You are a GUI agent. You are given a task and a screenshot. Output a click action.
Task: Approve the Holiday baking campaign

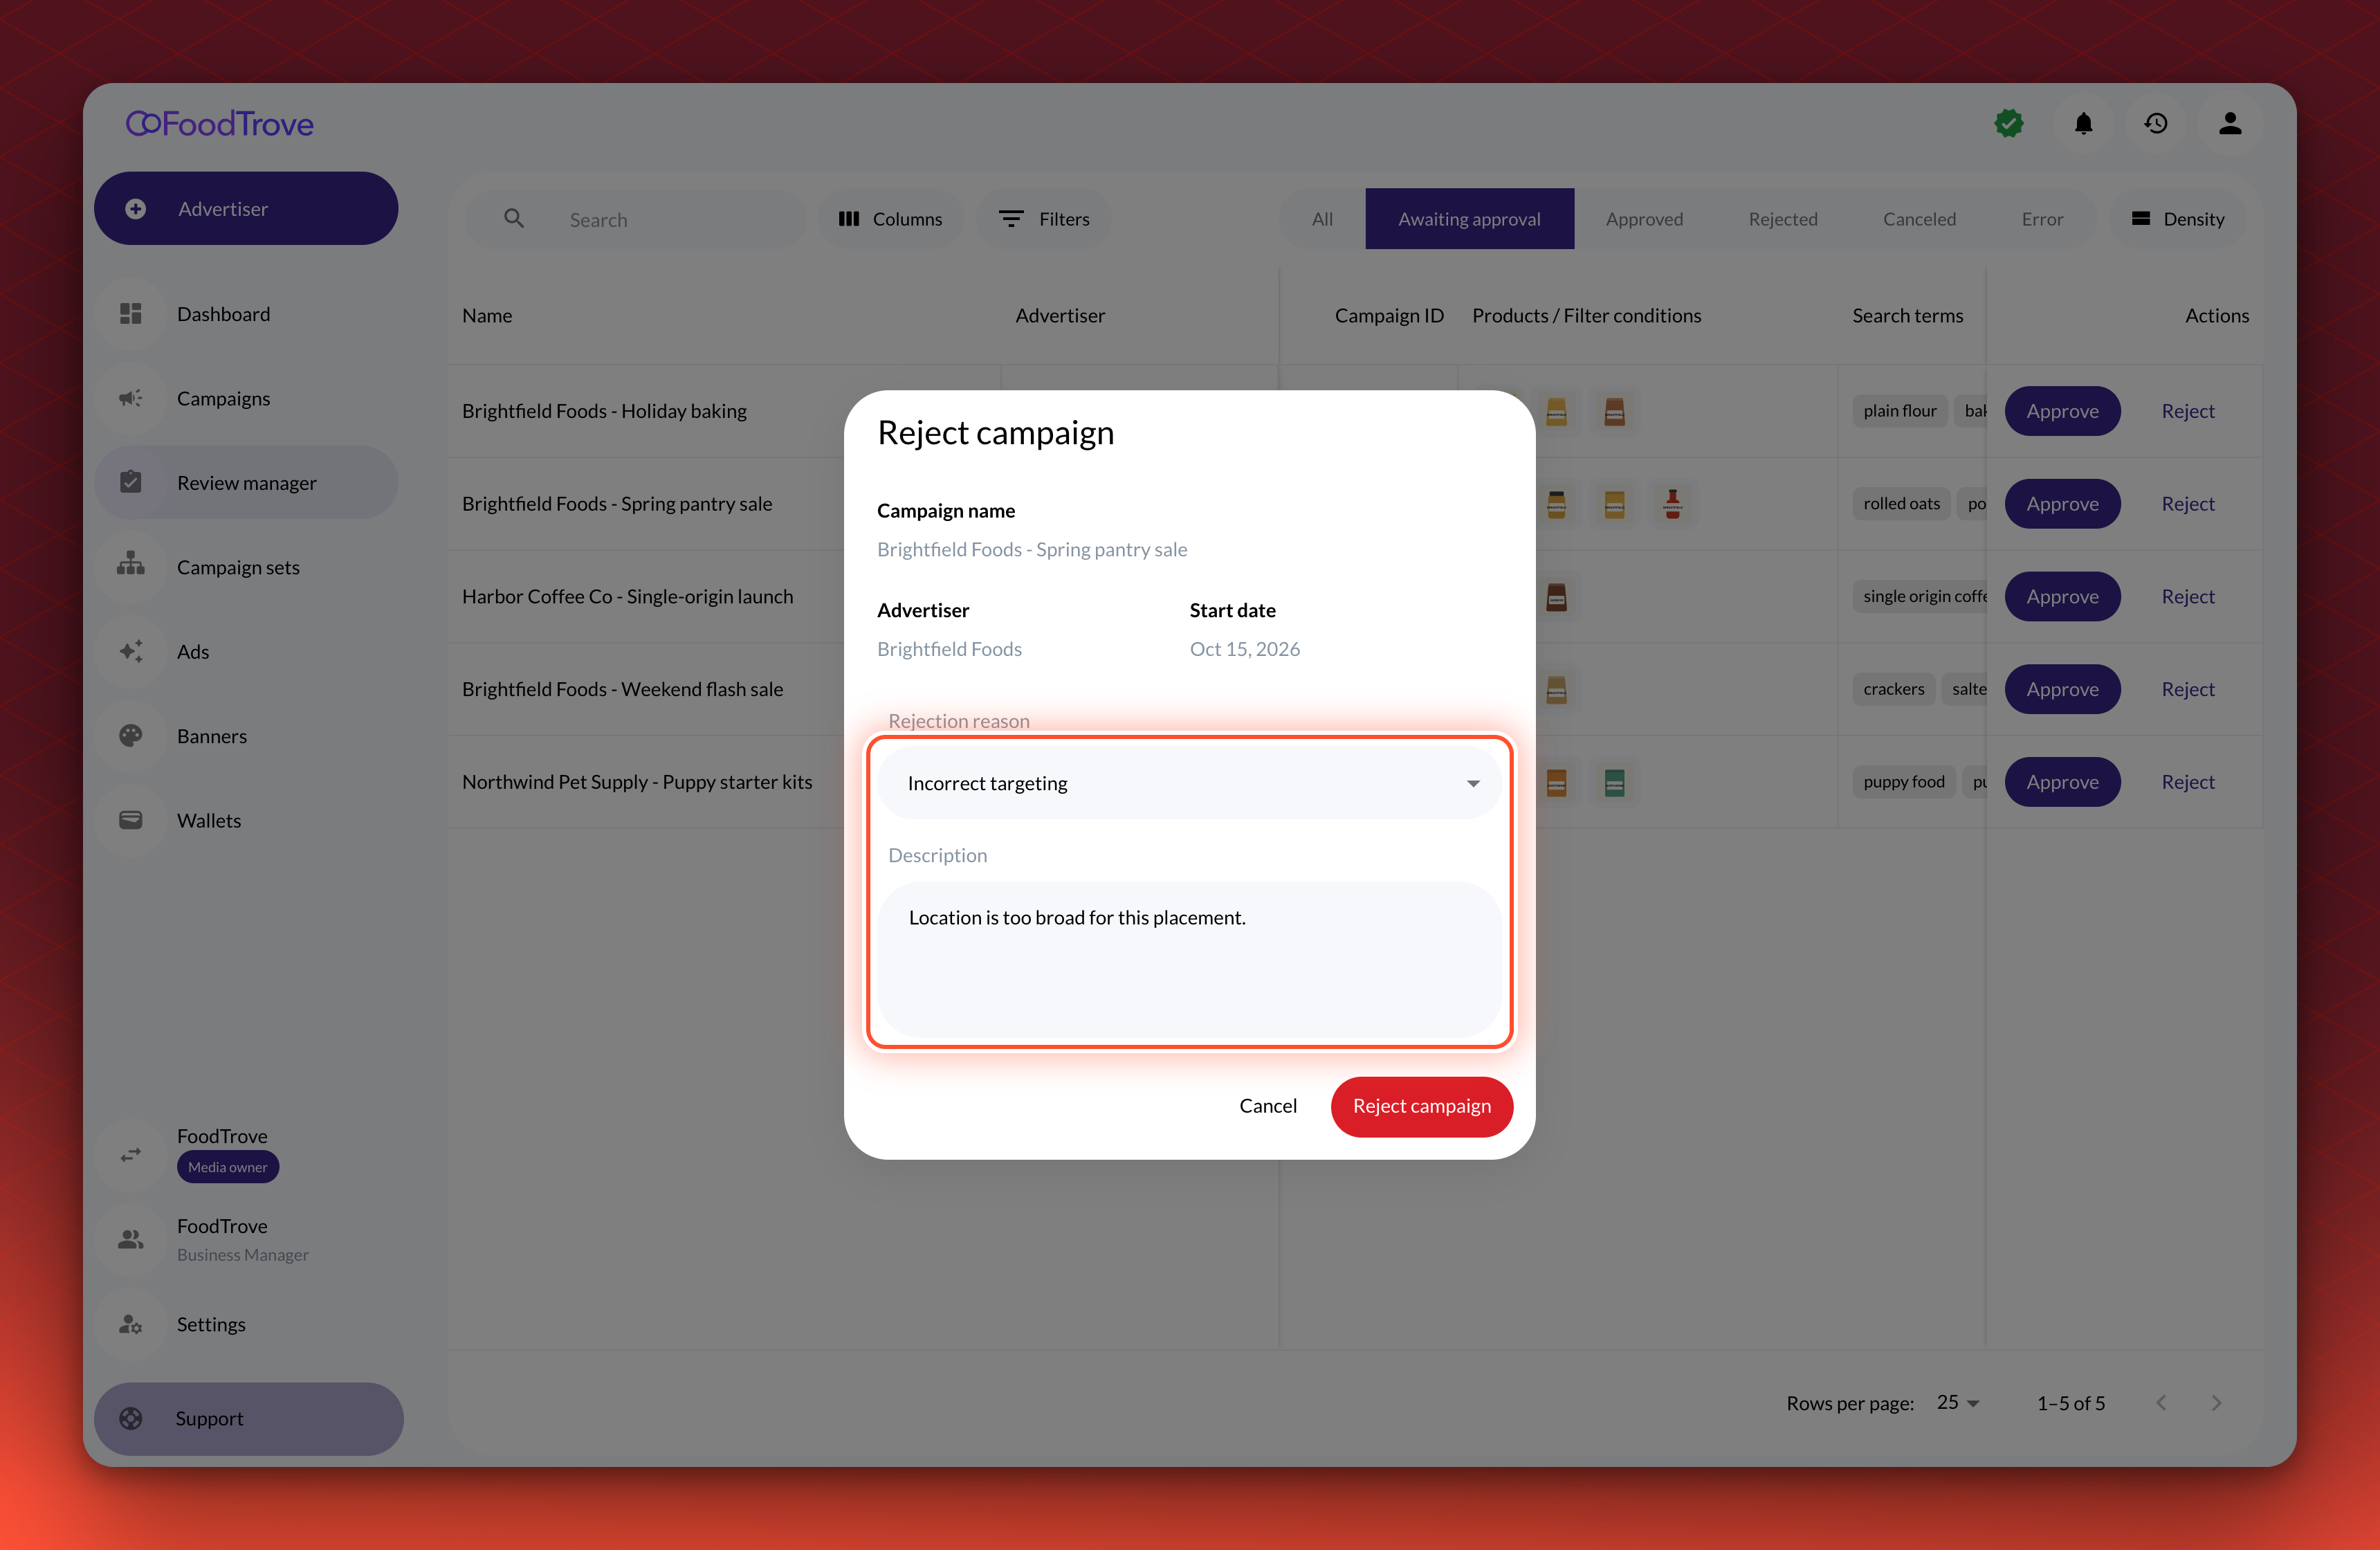[x=2062, y=411]
